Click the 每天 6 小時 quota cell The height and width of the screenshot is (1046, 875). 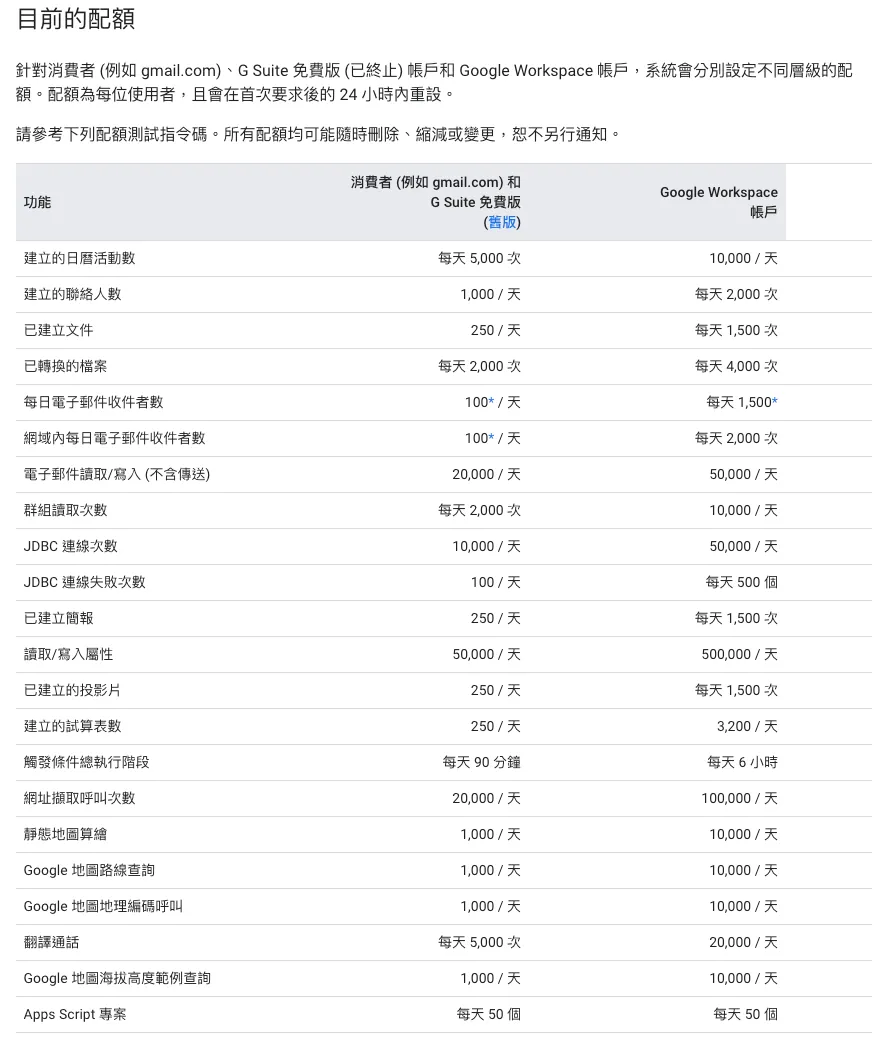pos(742,762)
